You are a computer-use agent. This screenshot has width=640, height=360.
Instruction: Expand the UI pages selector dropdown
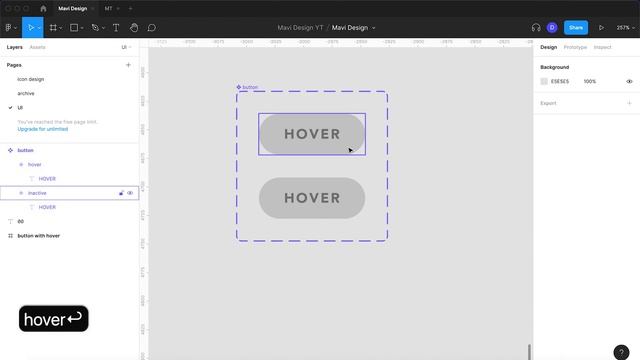click(x=126, y=47)
